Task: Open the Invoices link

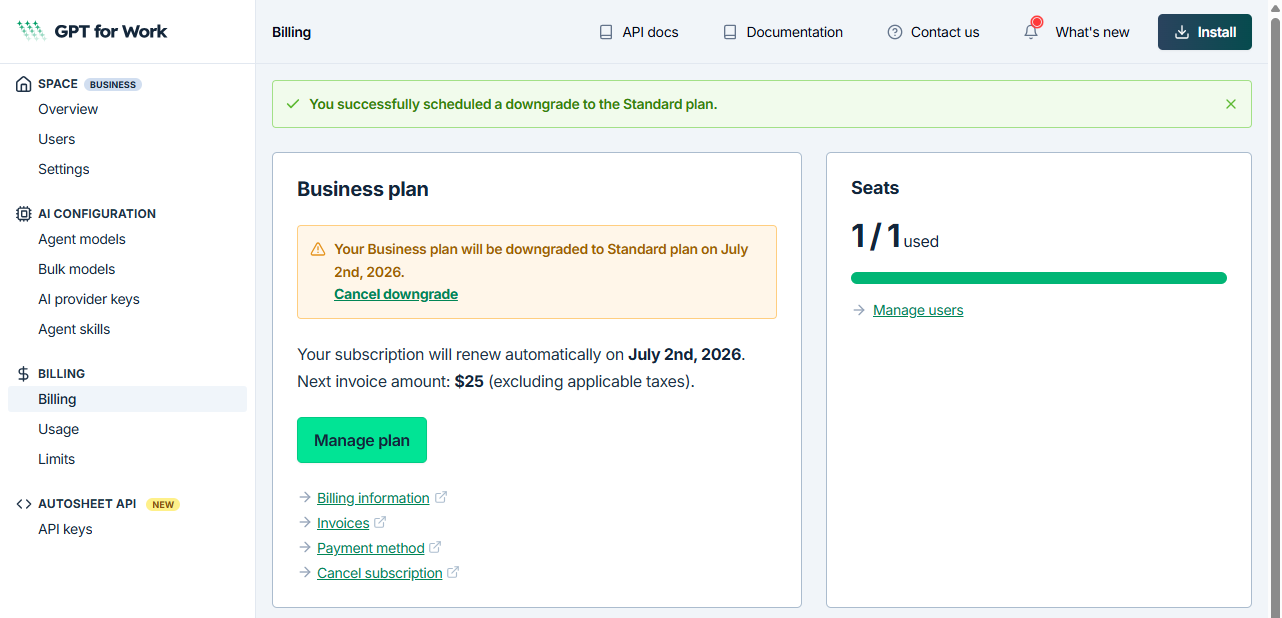Action: point(343,523)
